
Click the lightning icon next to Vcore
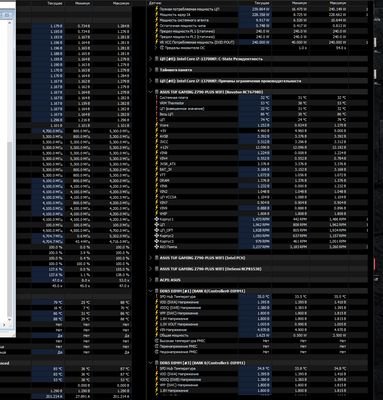157,125
